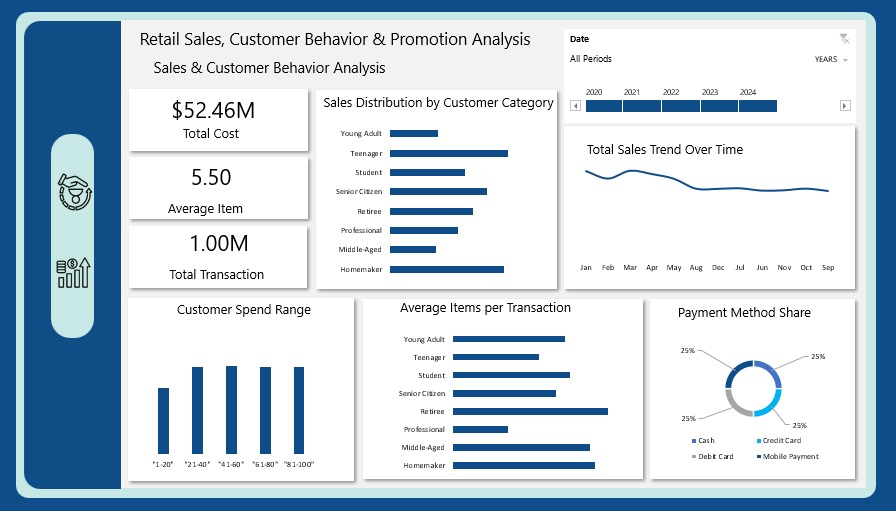Click the Sep label on trend chart axis
This screenshot has height=511, width=896.
click(828, 268)
